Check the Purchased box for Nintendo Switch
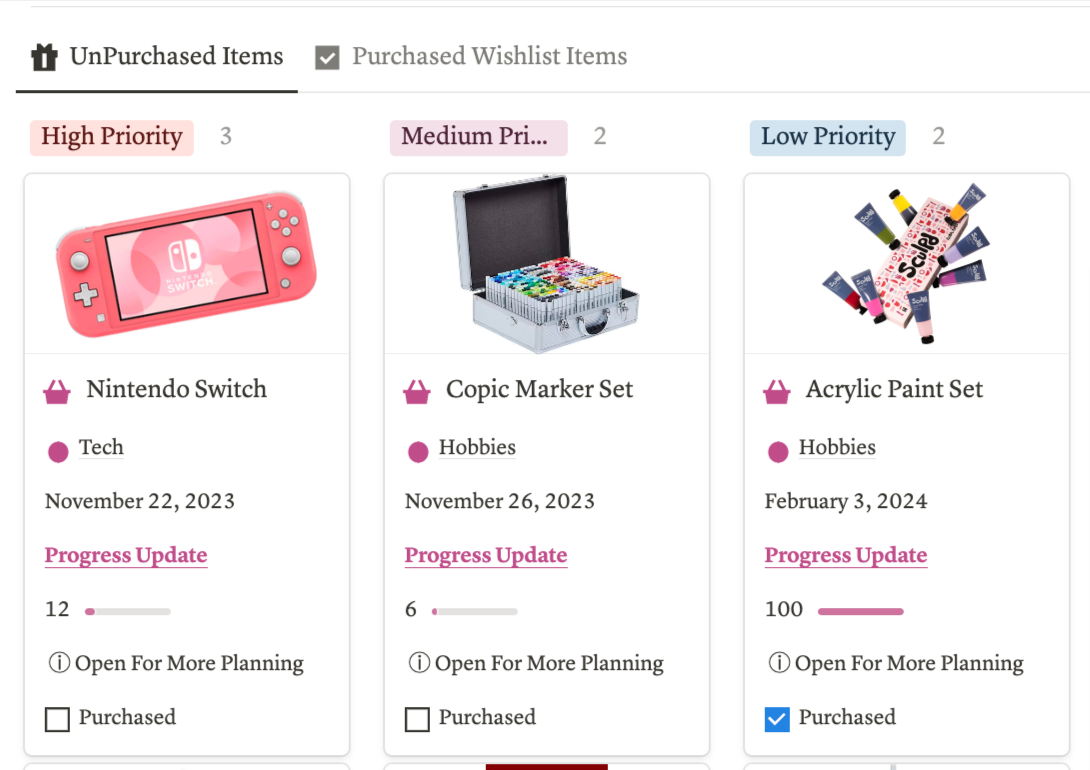This screenshot has width=1090, height=770. coord(58,719)
